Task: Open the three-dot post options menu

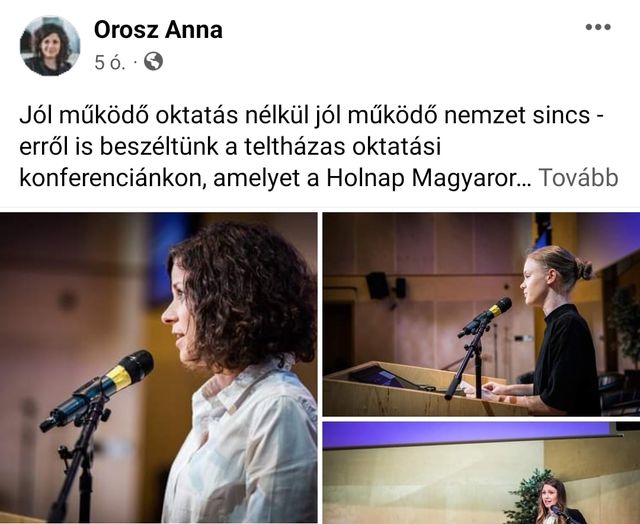Action: tap(598, 27)
